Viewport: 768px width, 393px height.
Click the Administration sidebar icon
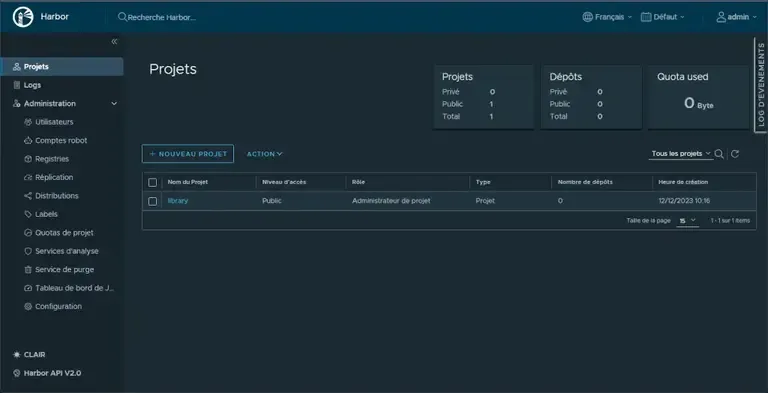[17, 104]
